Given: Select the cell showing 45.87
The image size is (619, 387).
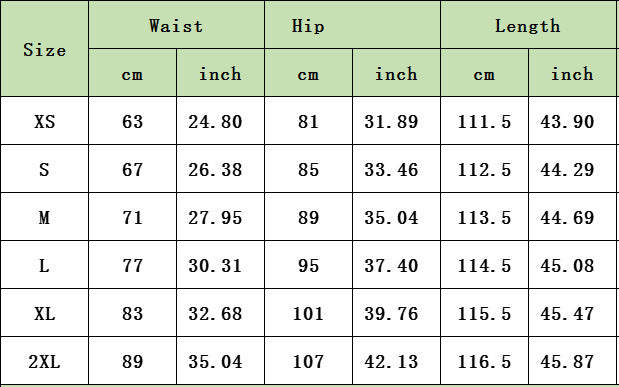Looking at the screenshot, I should (x=572, y=361).
